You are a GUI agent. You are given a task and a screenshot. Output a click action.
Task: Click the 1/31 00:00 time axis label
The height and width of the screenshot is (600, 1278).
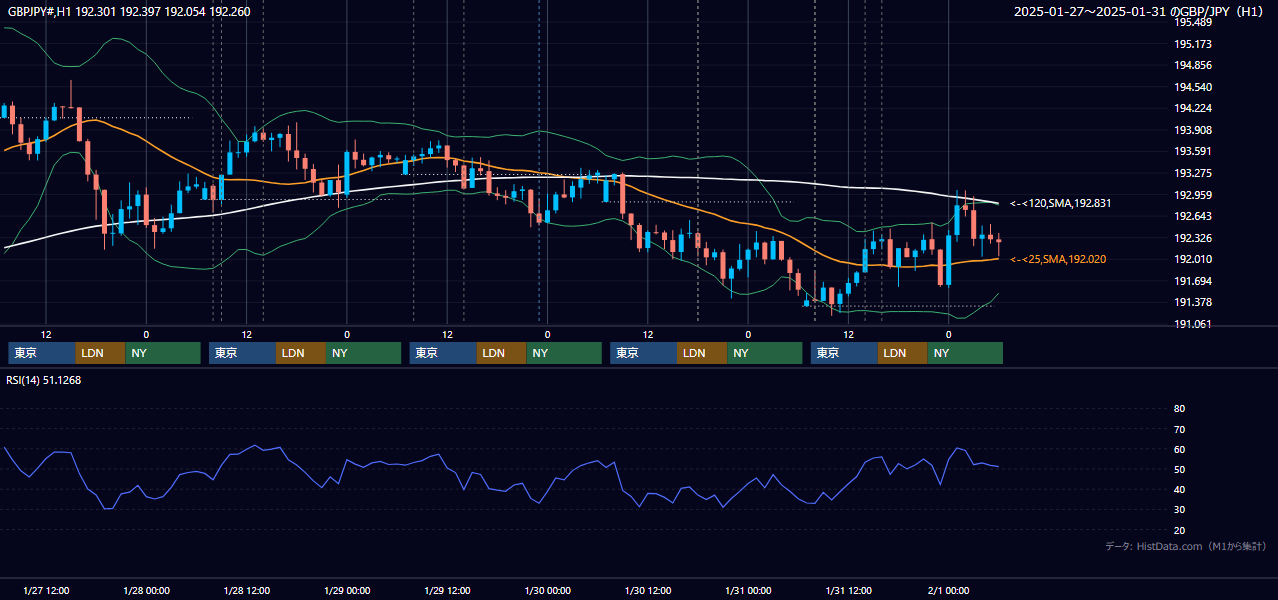748,591
